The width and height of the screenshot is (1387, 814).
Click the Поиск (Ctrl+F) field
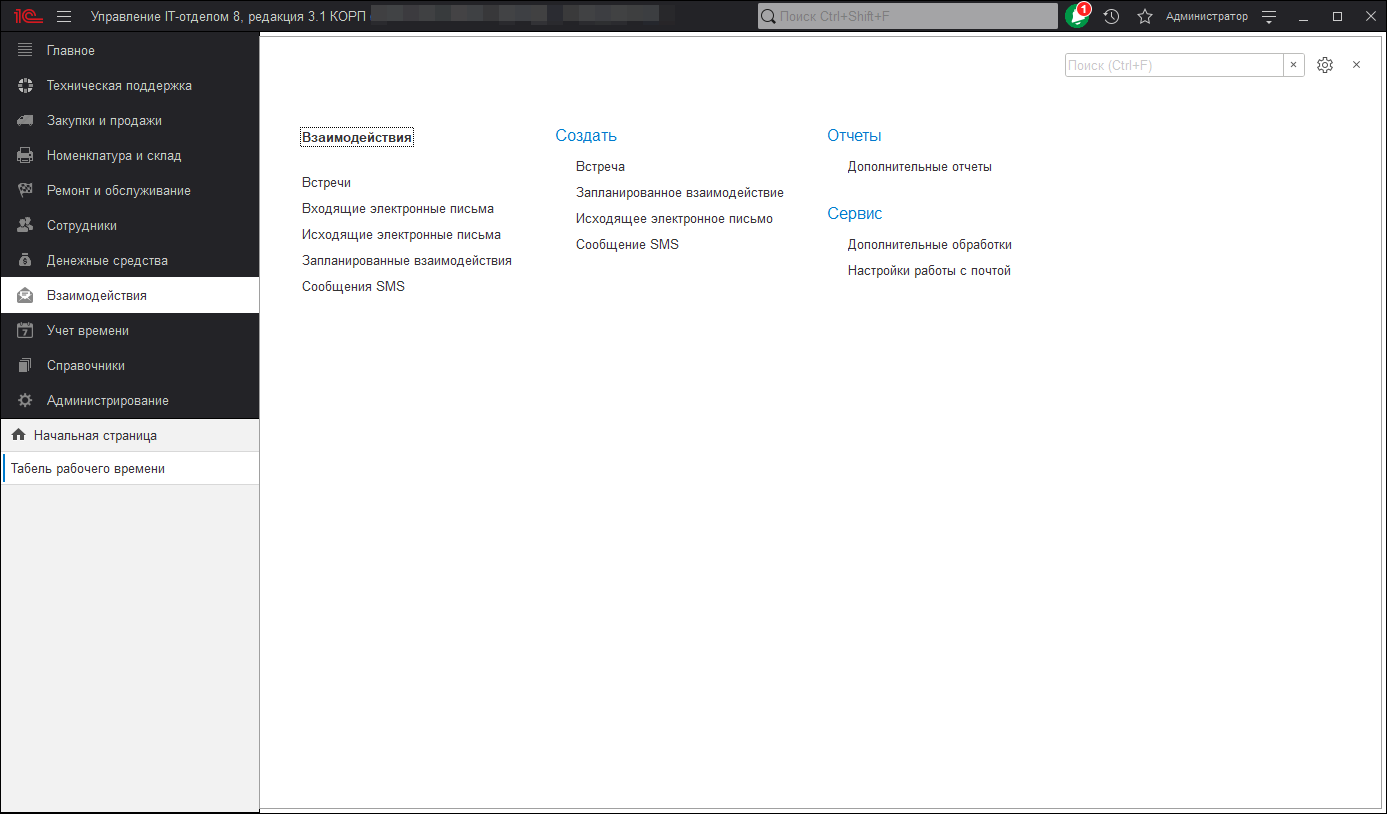click(1173, 65)
